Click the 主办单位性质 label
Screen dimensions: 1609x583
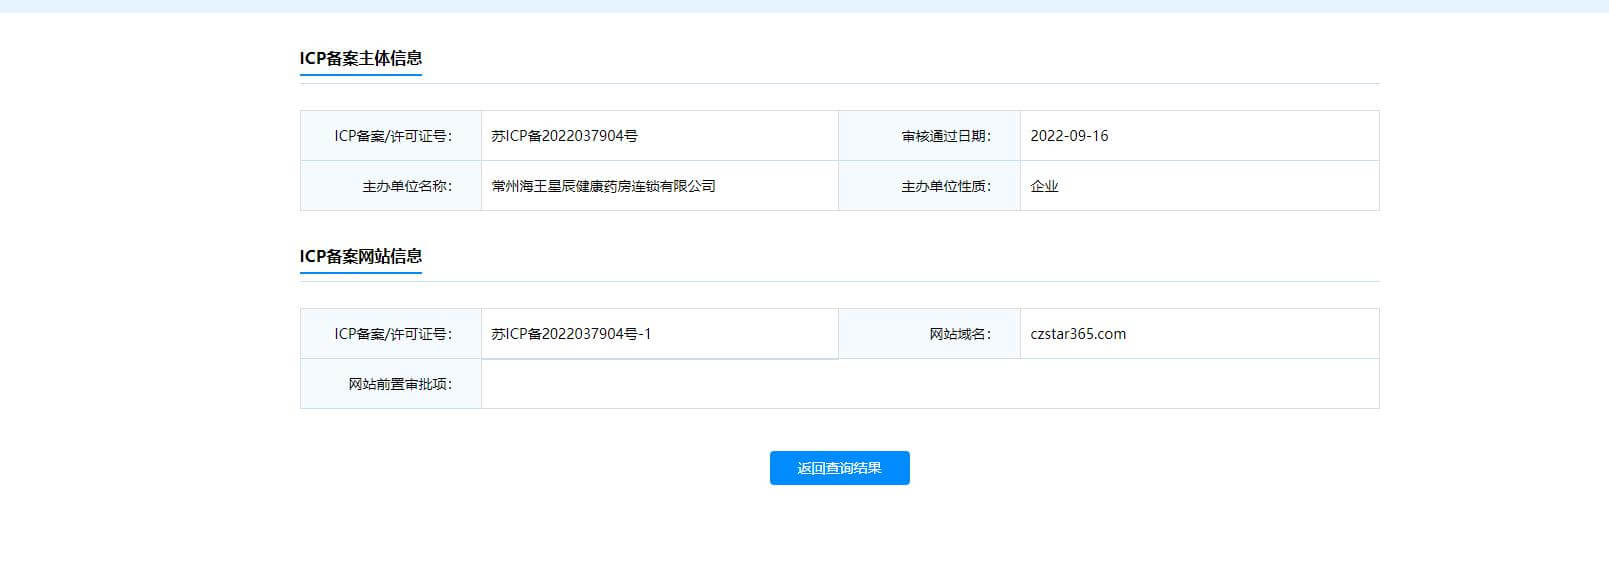point(946,186)
